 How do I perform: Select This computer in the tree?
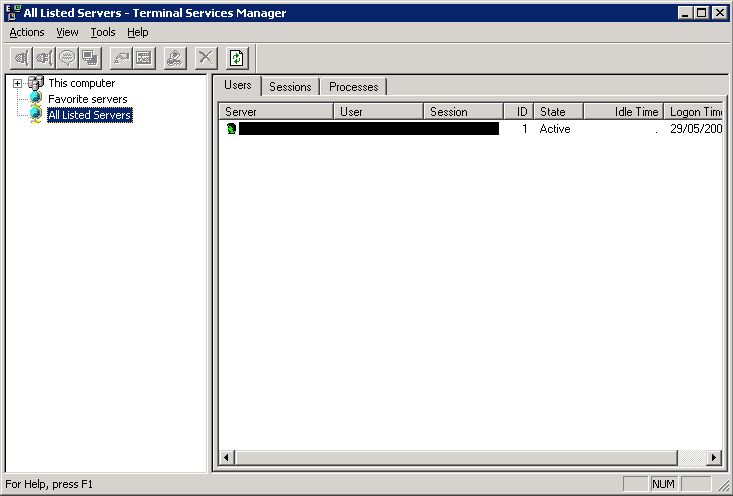tap(82, 83)
